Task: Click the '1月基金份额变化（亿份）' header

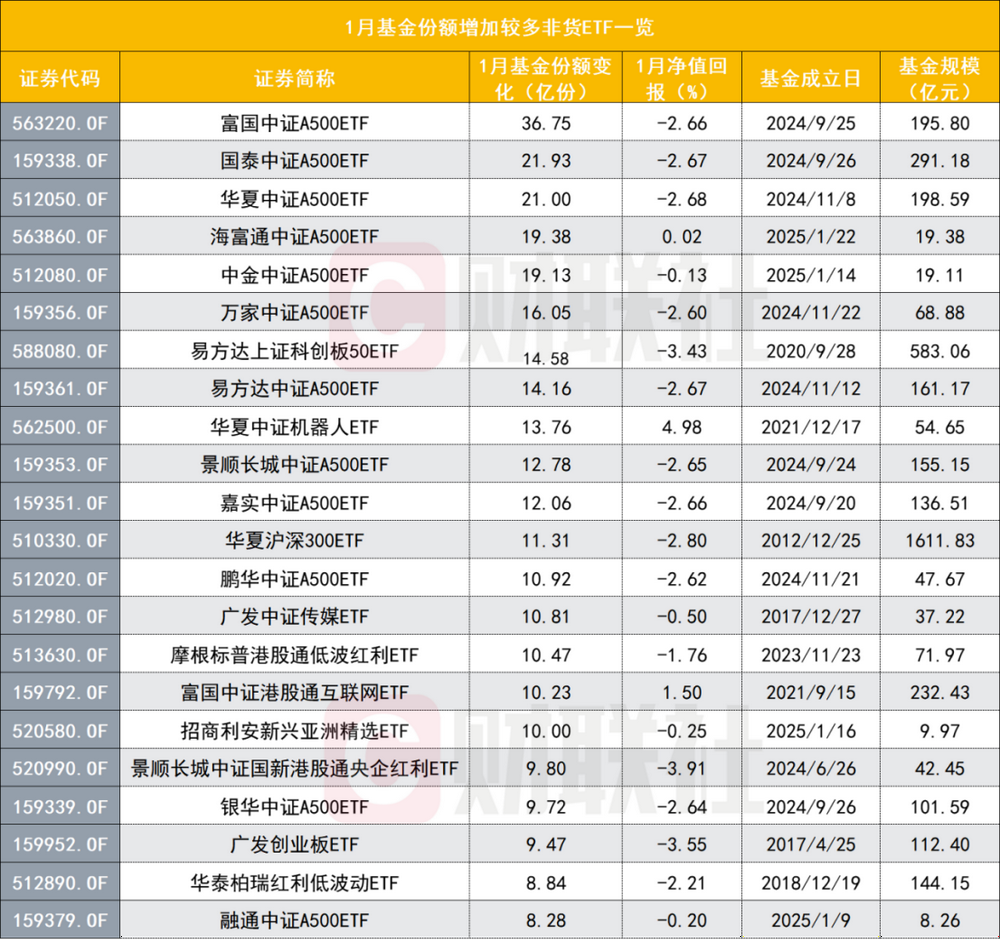Action: (545, 78)
